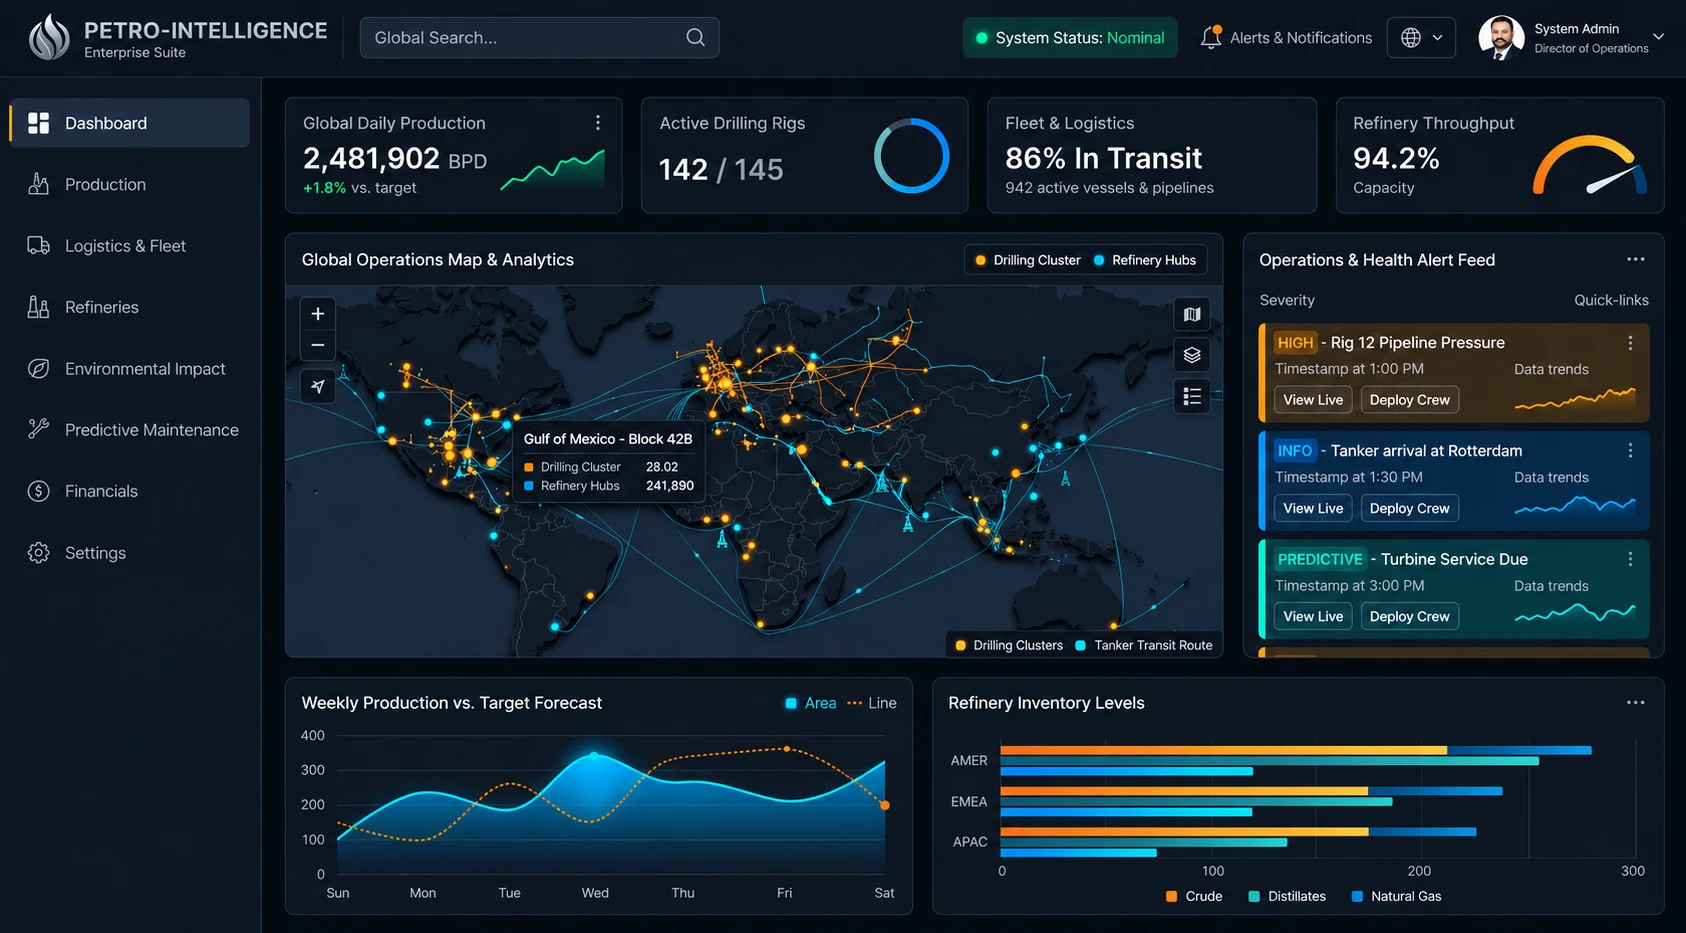This screenshot has width=1686, height=933.
Task: Open the map view icon
Action: coord(1192,314)
